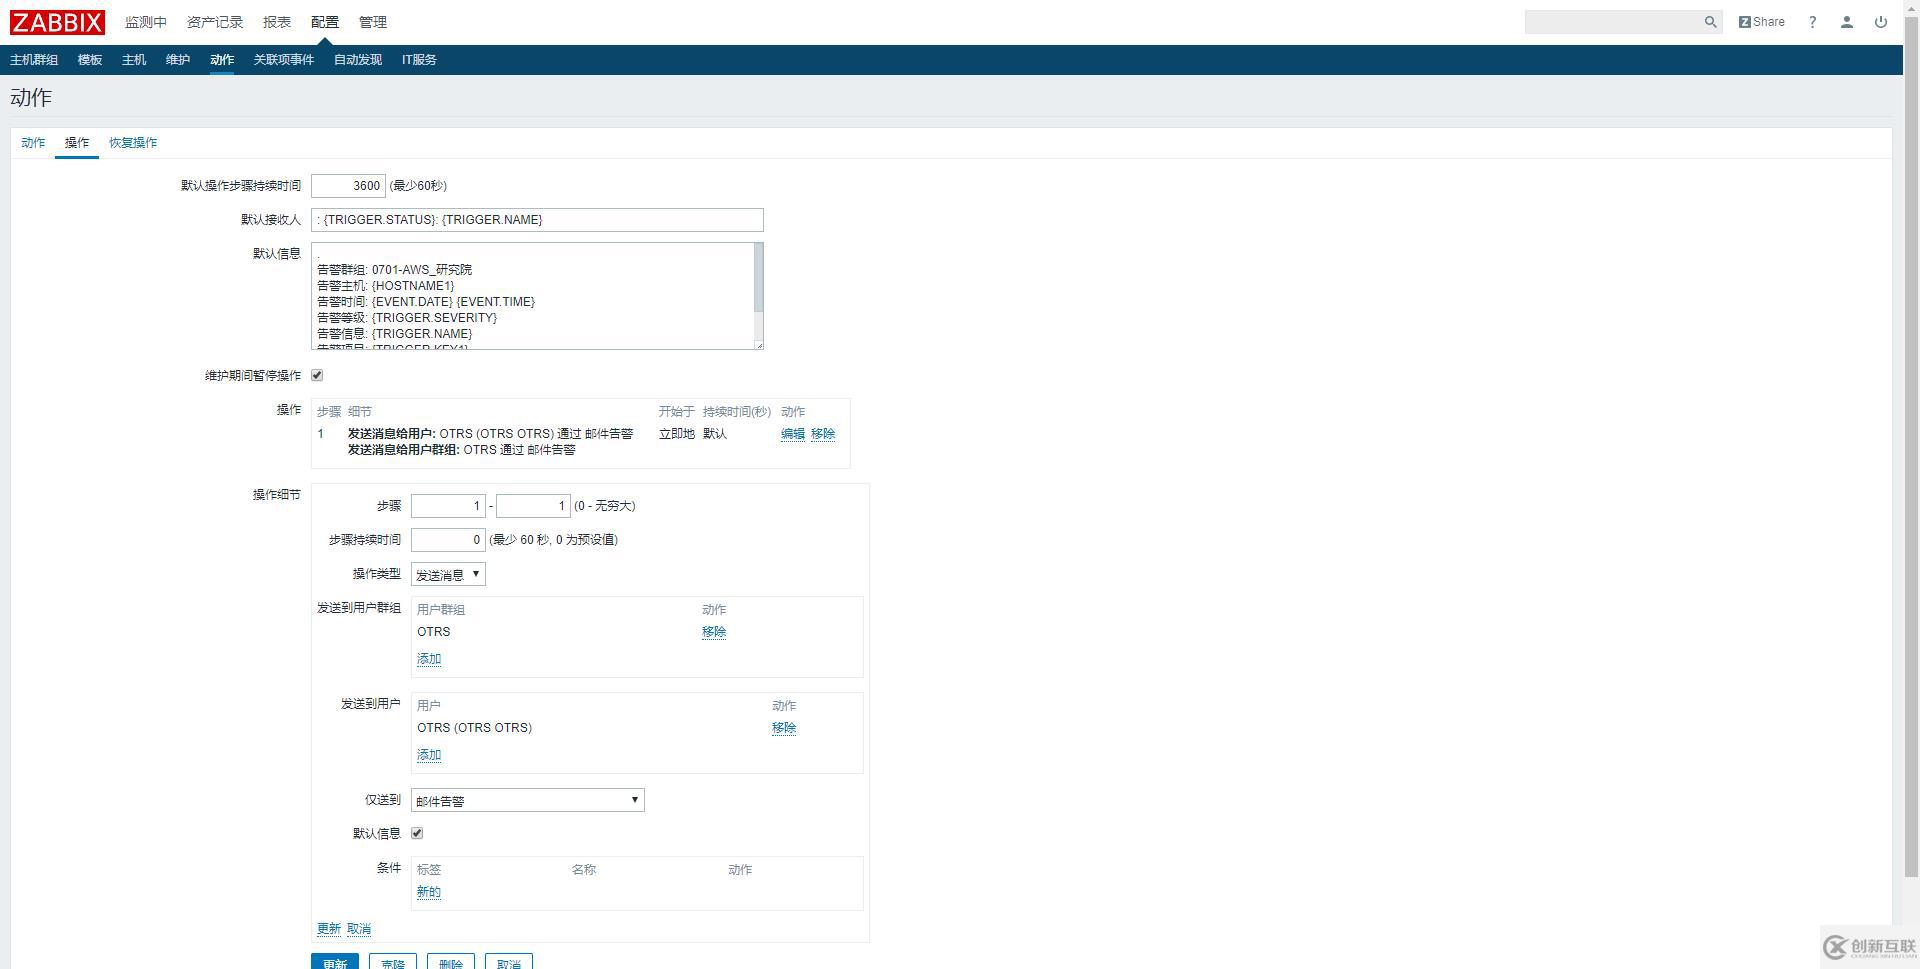This screenshot has height=969, width=1920.
Task: Click 取消 link in operation details
Action: [x=359, y=929]
